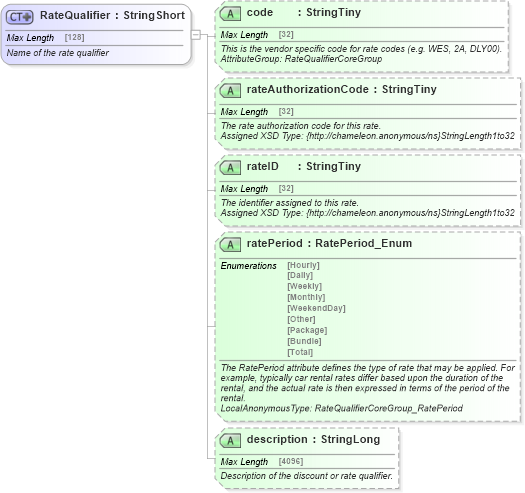Select the rateAuthorizationCode : StringTiny heading
Image resolution: width=525 pixels, height=493 pixels.
click(x=342, y=90)
